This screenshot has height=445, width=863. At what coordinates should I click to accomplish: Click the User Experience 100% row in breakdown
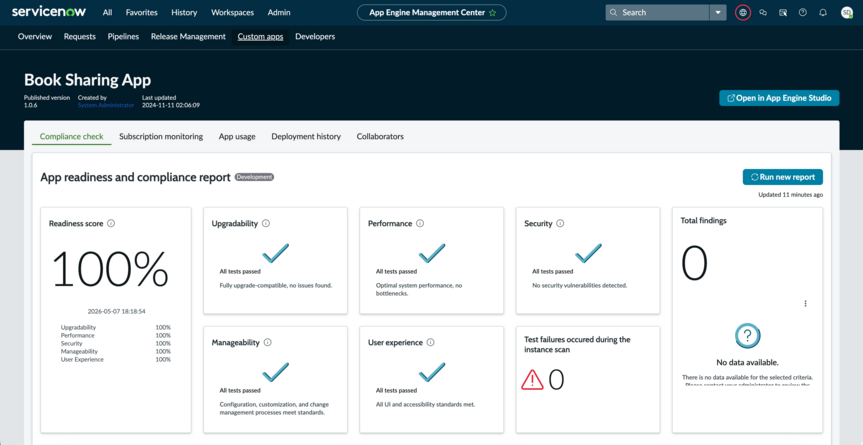pyautogui.click(x=116, y=360)
